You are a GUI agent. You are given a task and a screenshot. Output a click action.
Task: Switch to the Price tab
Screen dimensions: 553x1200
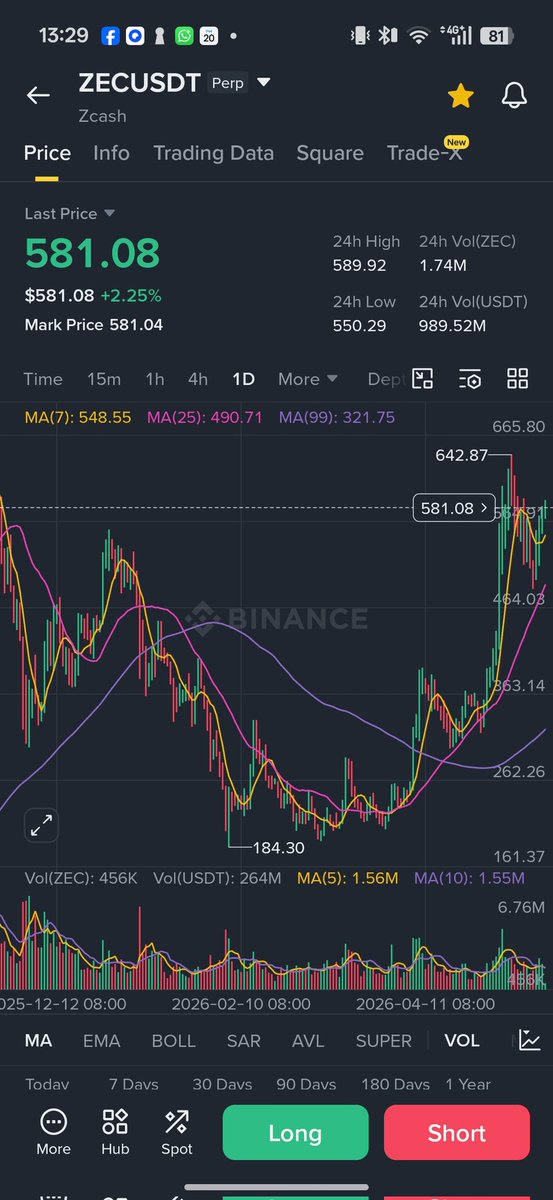pos(47,153)
